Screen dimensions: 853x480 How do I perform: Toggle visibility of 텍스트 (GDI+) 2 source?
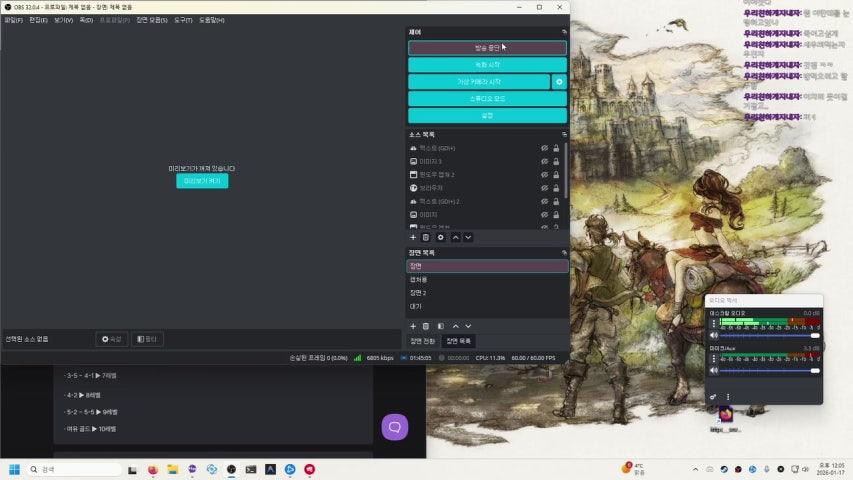[544, 201]
